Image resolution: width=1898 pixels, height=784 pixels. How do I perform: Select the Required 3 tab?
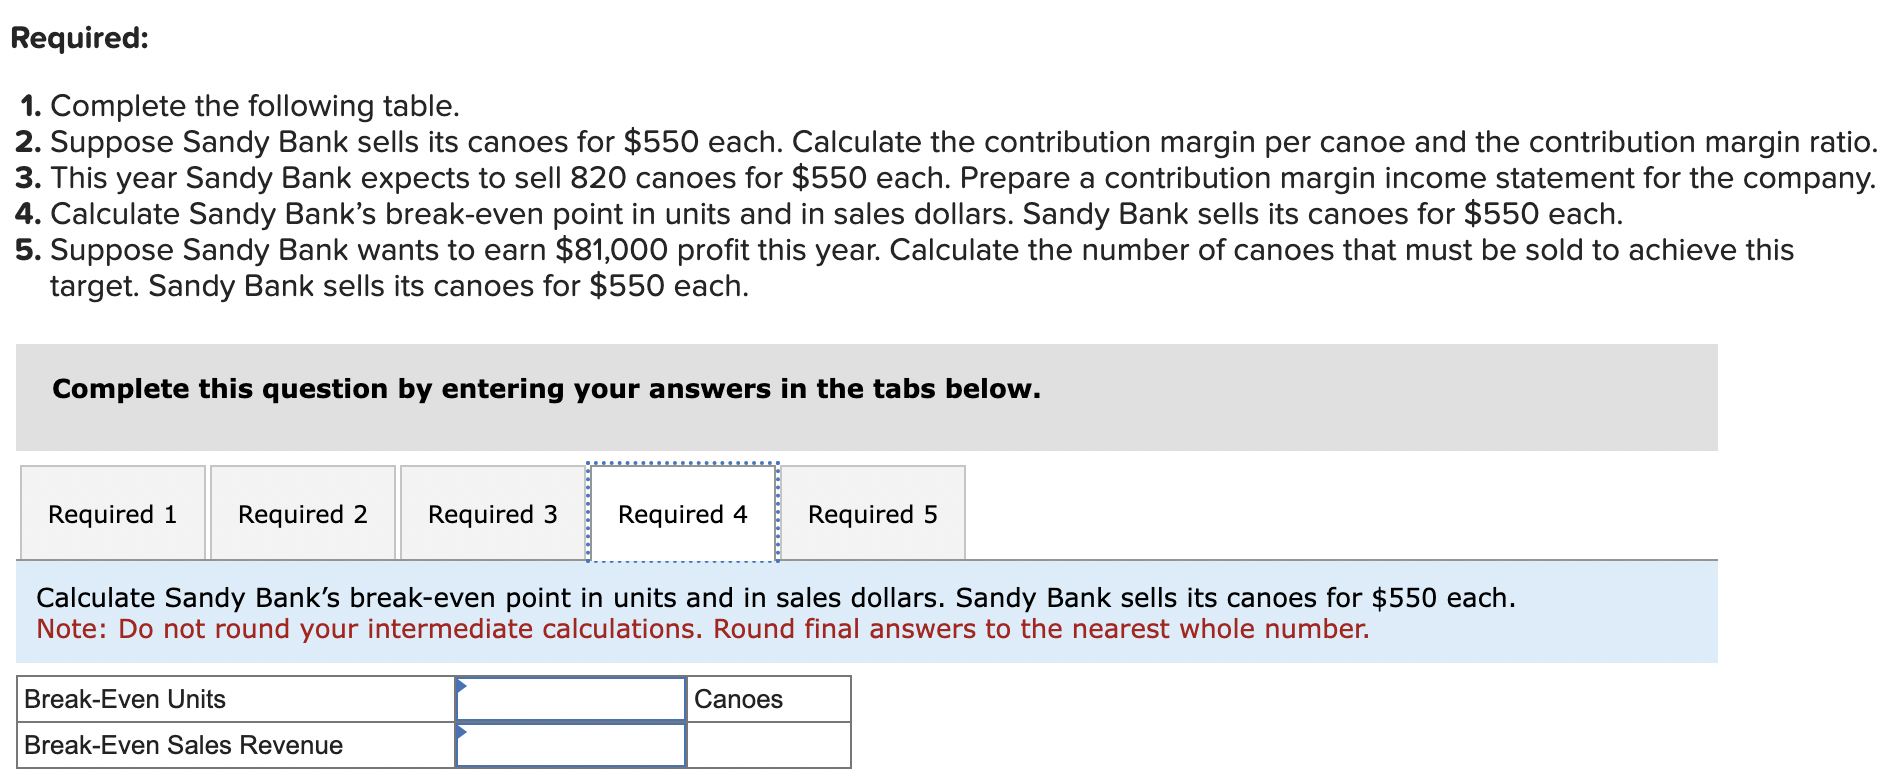(x=492, y=513)
